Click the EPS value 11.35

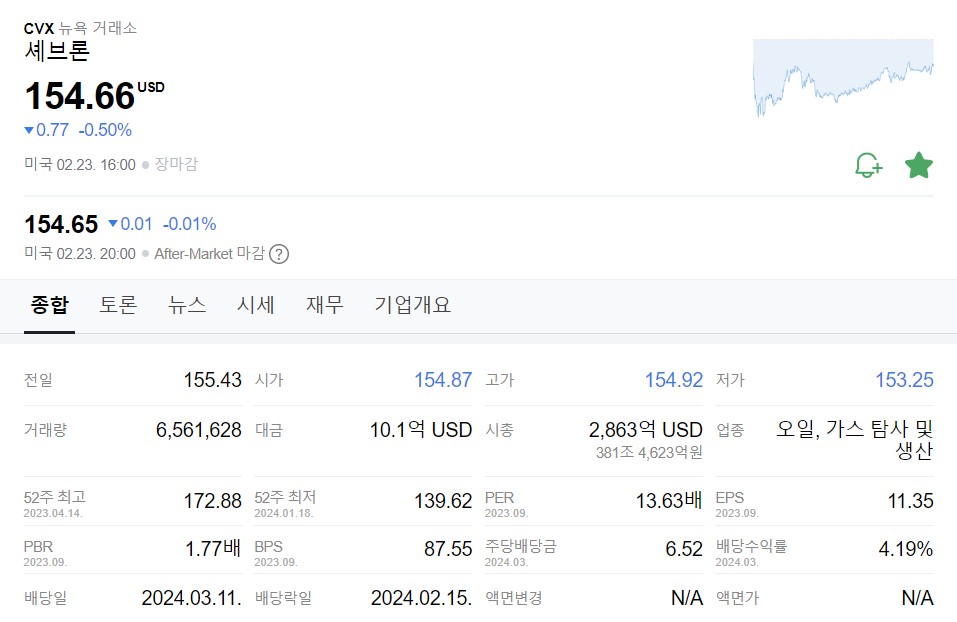911,501
